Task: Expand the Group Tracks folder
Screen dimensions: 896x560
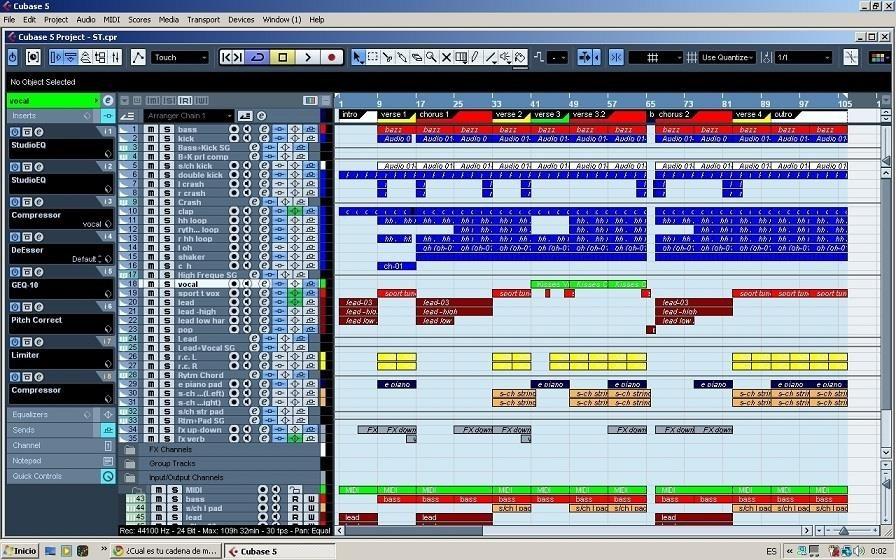Action: coord(130,463)
